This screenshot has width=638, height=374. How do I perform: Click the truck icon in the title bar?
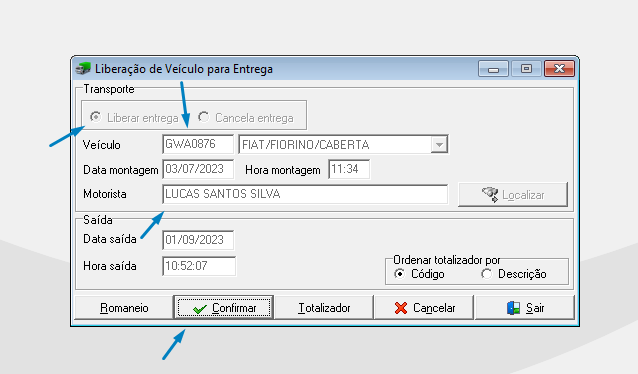tap(83, 69)
